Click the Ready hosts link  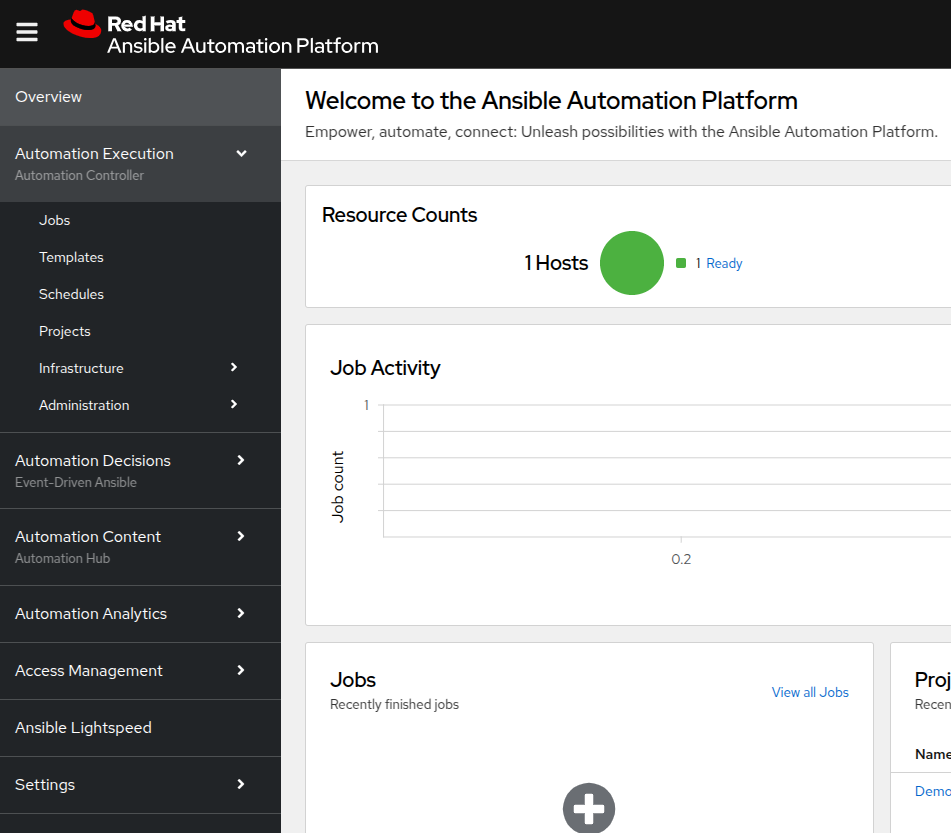[x=724, y=263]
